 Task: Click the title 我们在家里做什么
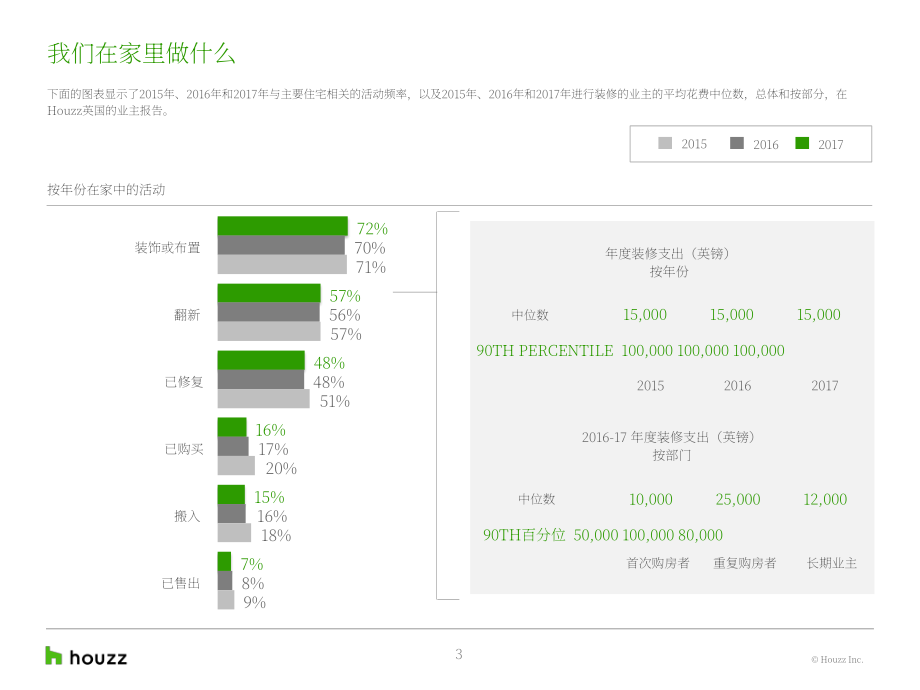(x=141, y=53)
